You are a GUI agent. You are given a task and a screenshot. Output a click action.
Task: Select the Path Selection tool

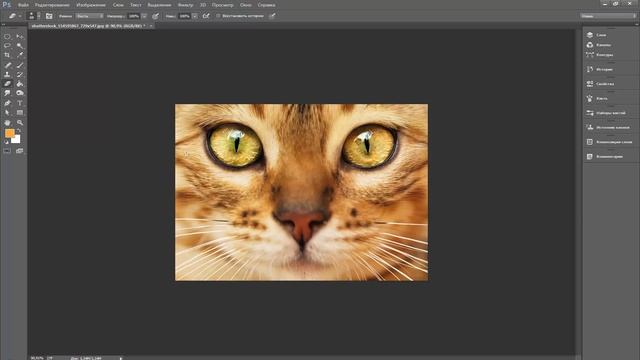(x=7, y=112)
